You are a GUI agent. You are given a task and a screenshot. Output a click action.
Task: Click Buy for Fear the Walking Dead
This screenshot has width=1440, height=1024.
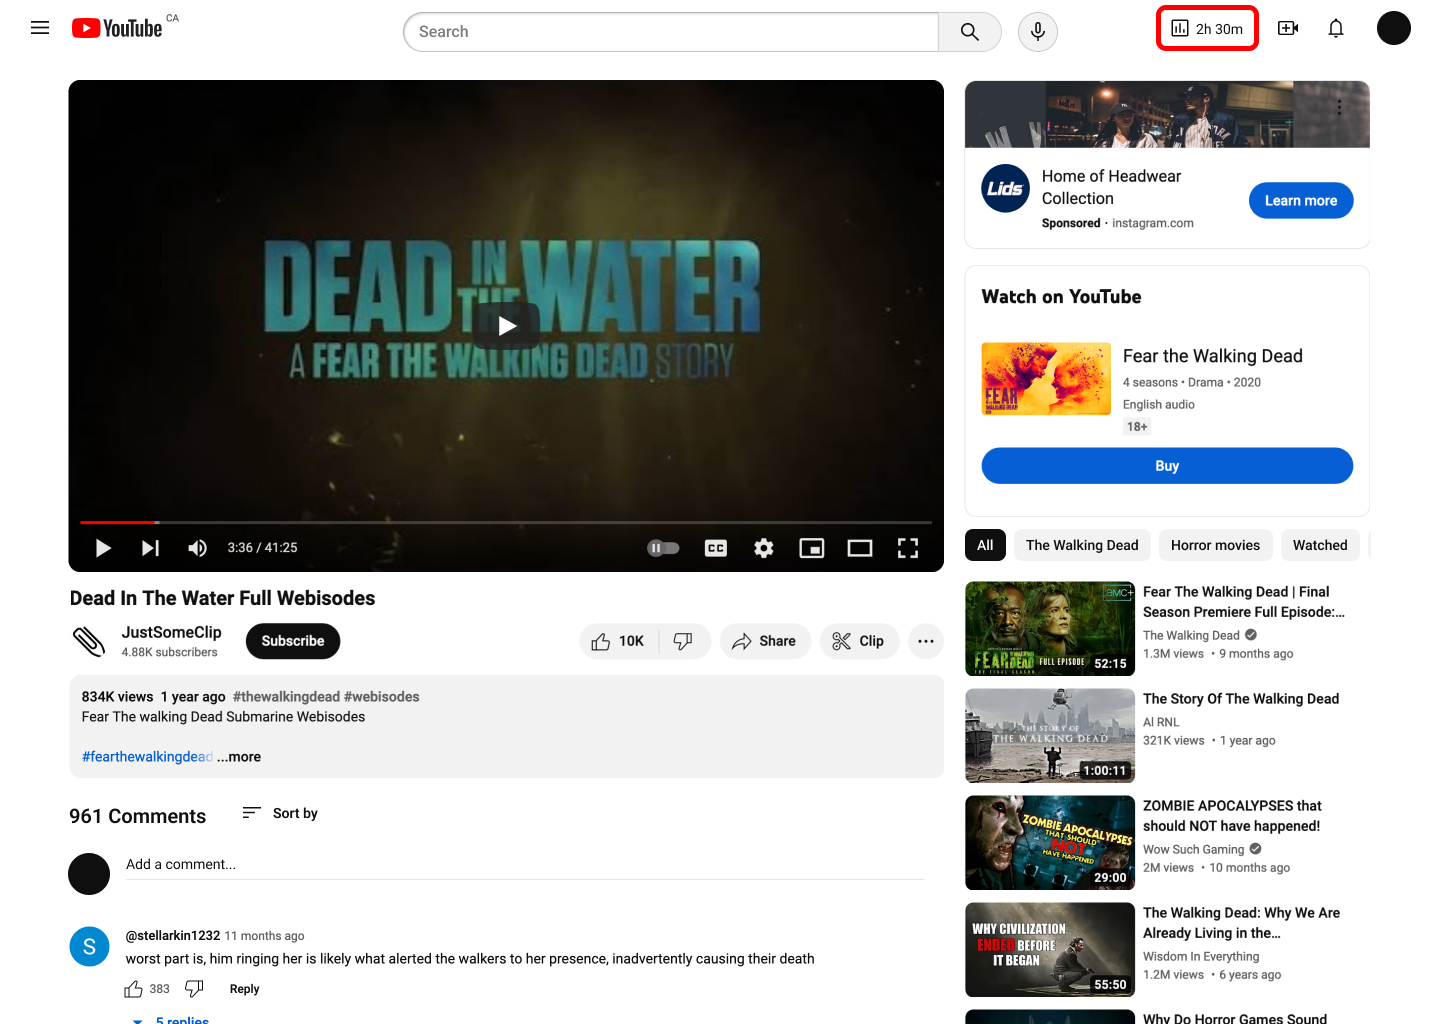(x=1167, y=466)
